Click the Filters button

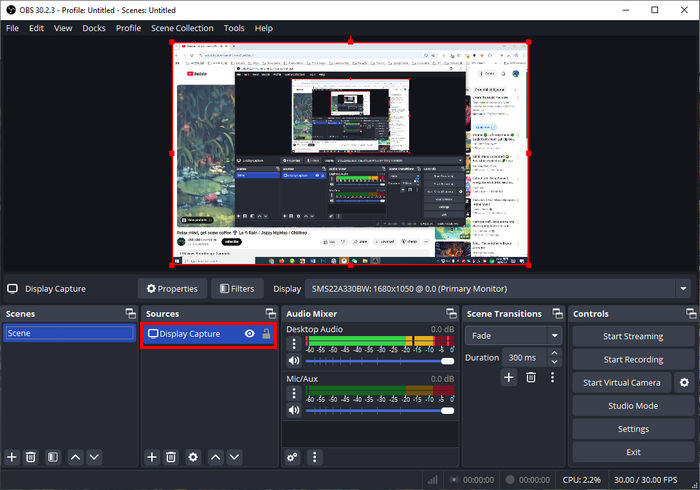238,289
